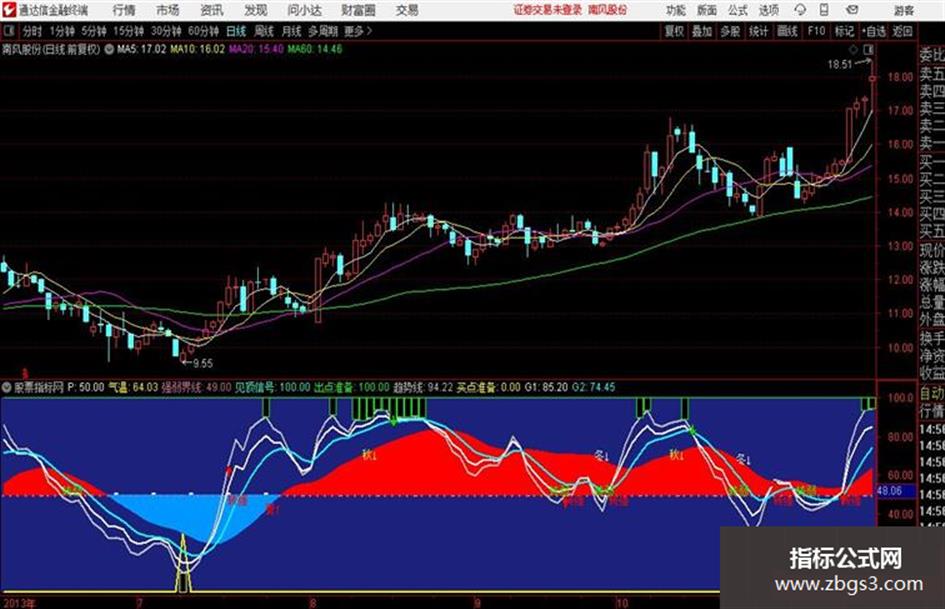Click the G1: 85.20 indicator value

click(547, 387)
